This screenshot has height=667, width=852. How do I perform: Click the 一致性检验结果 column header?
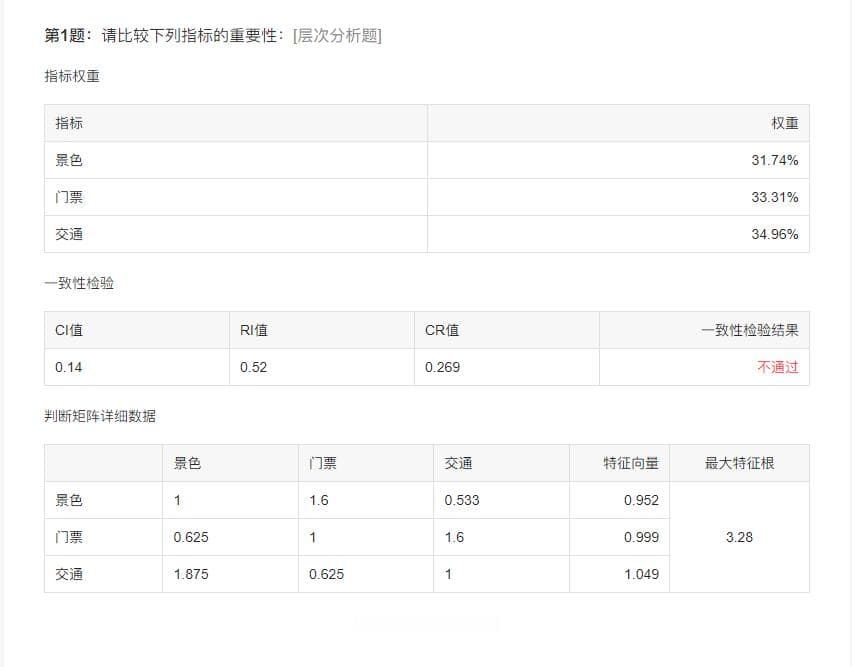pos(749,330)
